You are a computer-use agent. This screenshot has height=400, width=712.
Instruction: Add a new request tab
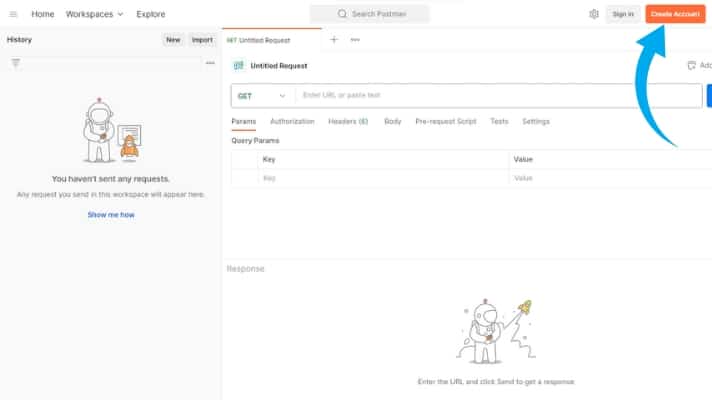click(x=334, y=40)
